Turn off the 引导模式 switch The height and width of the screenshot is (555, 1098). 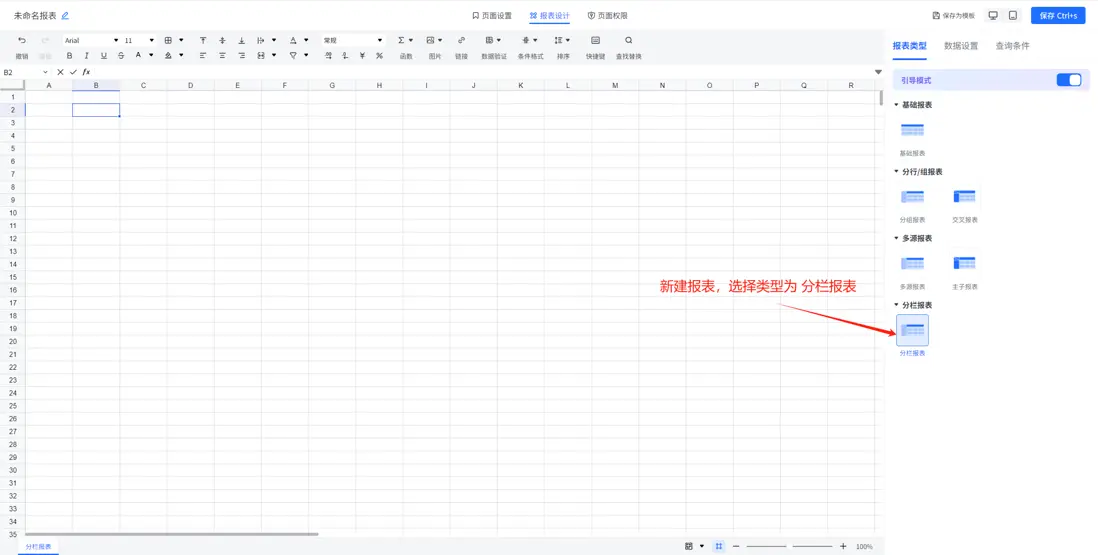(1069, 80)
